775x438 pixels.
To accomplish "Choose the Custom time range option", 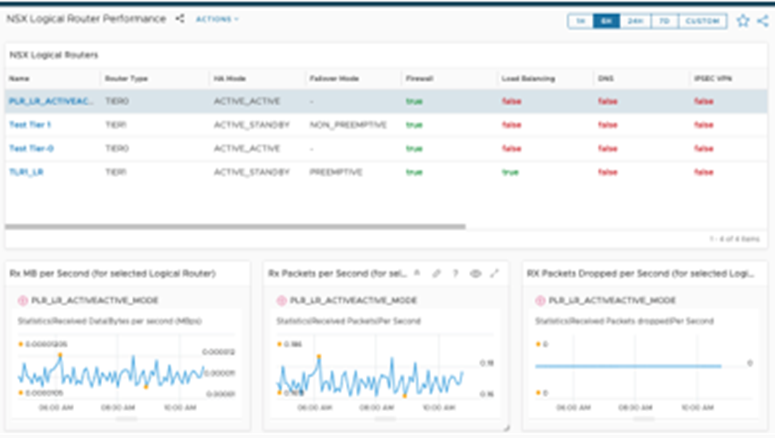I will pyautogui.click(x=702, y=21).
